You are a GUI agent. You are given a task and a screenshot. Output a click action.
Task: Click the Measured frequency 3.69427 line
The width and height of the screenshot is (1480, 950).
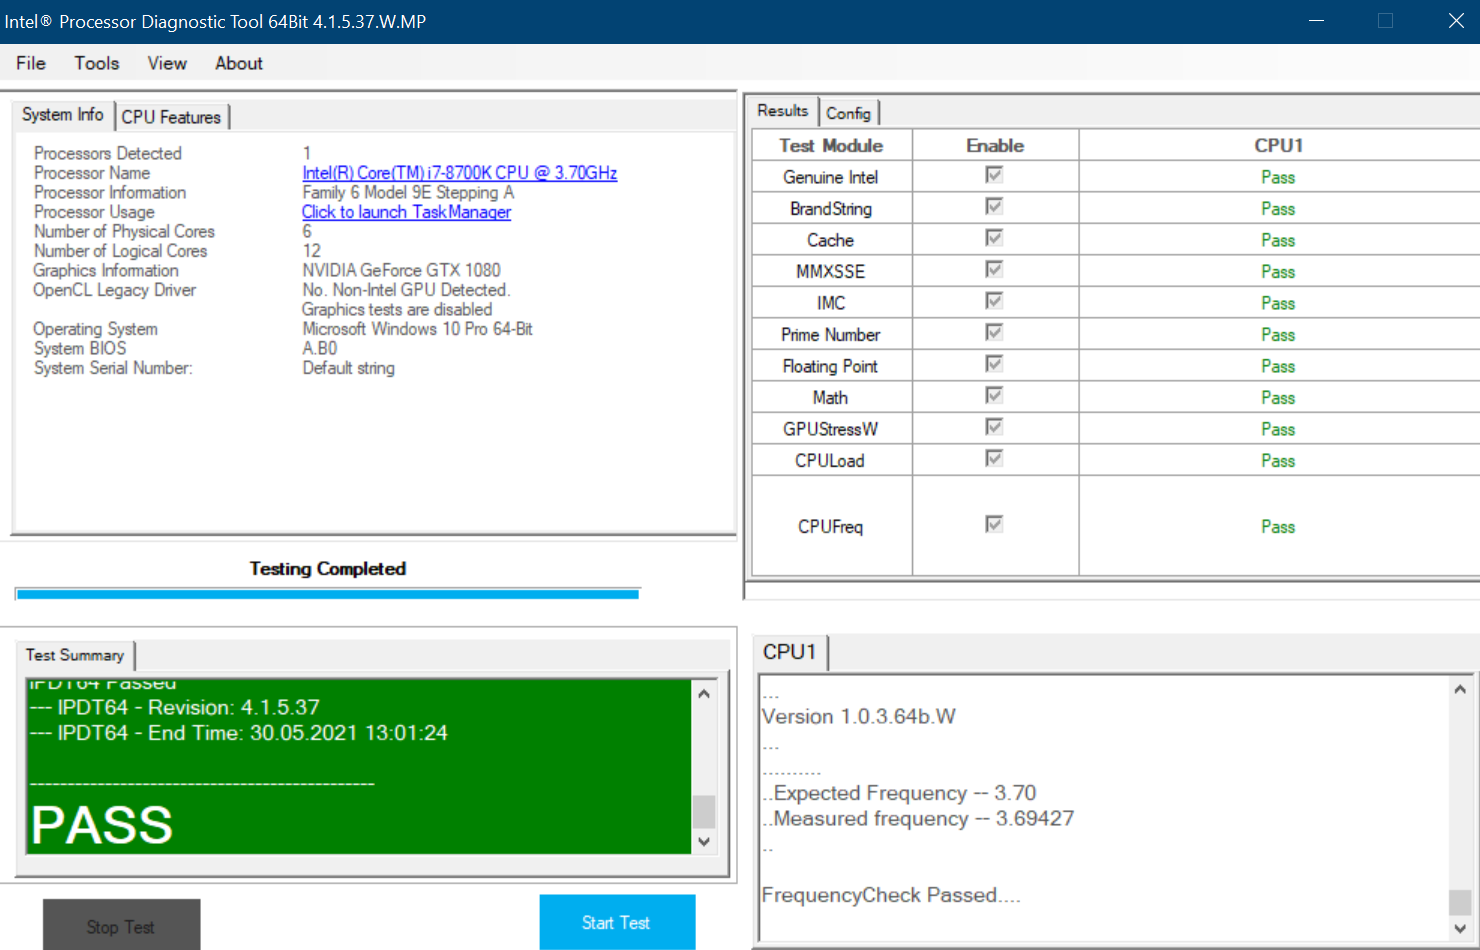click(918, 818)
